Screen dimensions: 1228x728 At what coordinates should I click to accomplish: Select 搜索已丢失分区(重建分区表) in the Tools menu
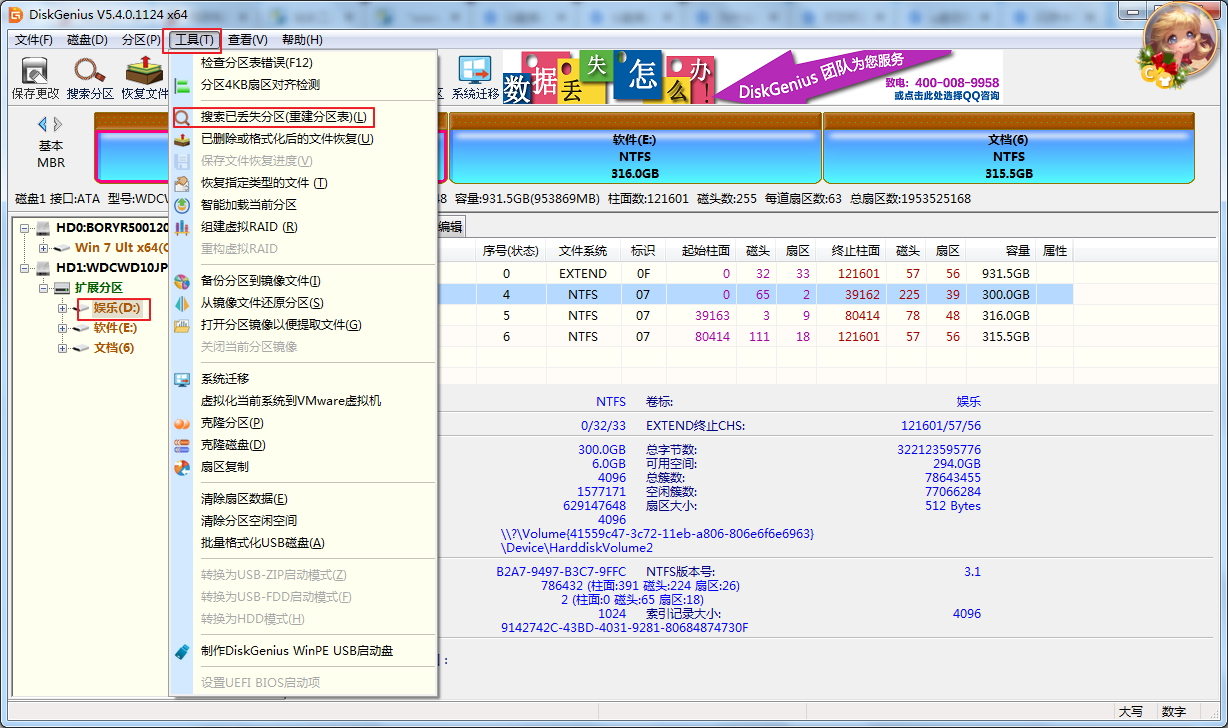coord(283,117)
